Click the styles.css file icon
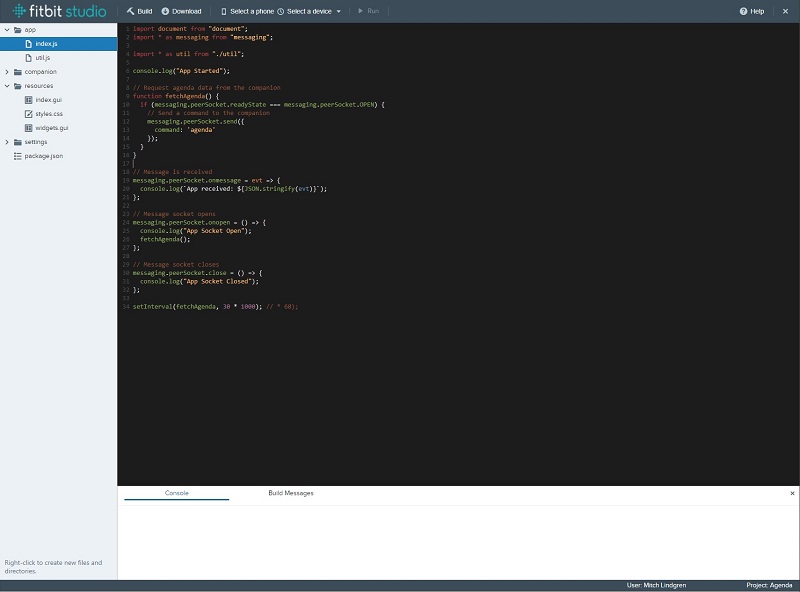 tap(29, 114)
